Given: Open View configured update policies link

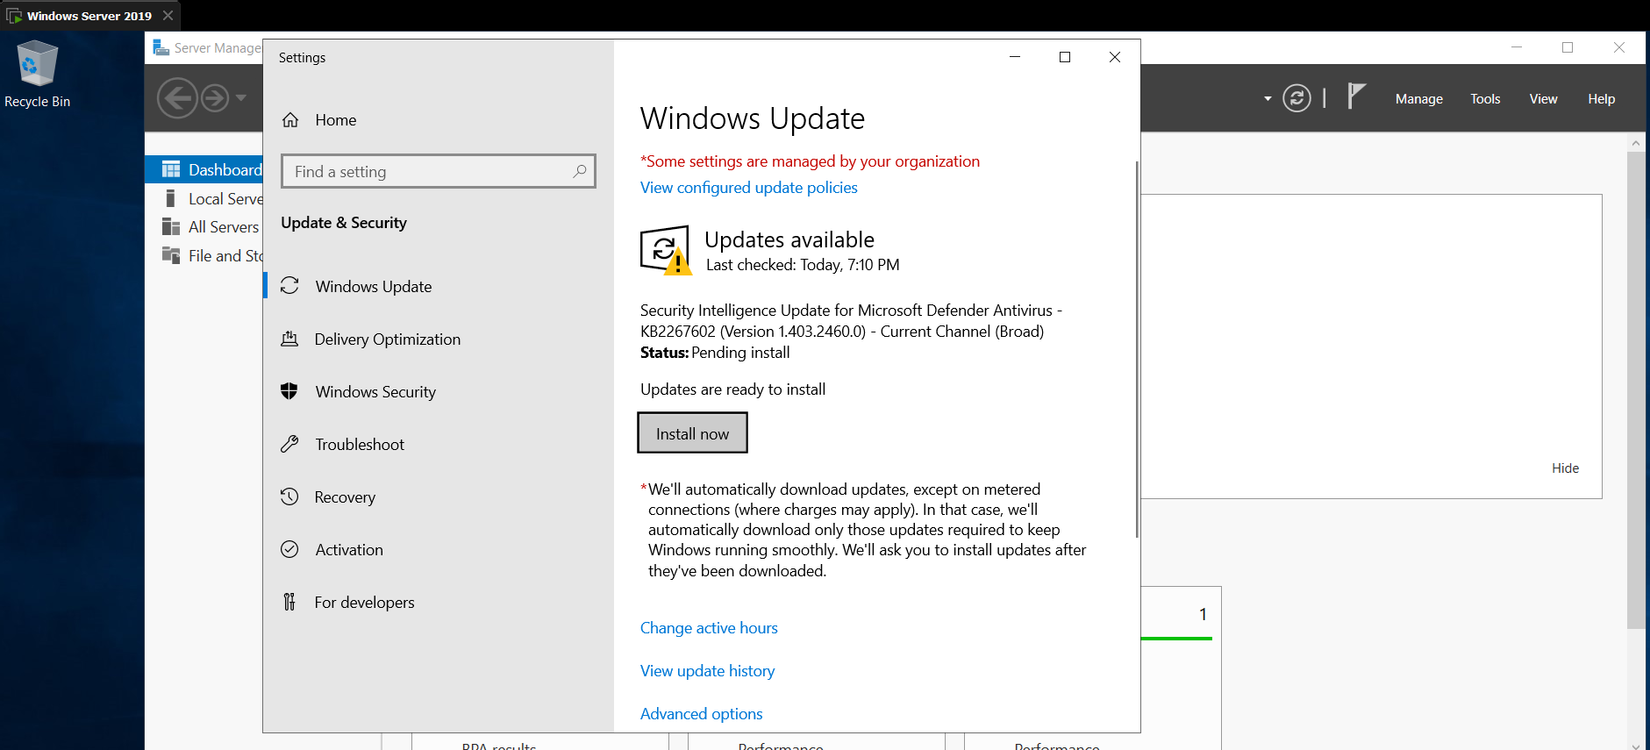Looking at the screenshot, I should point(749,187).
